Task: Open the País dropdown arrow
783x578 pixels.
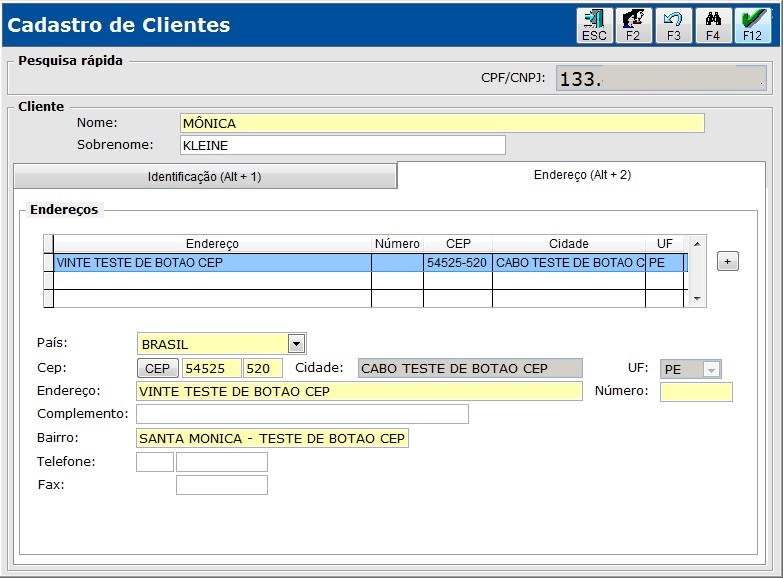Action: (297, 344)
